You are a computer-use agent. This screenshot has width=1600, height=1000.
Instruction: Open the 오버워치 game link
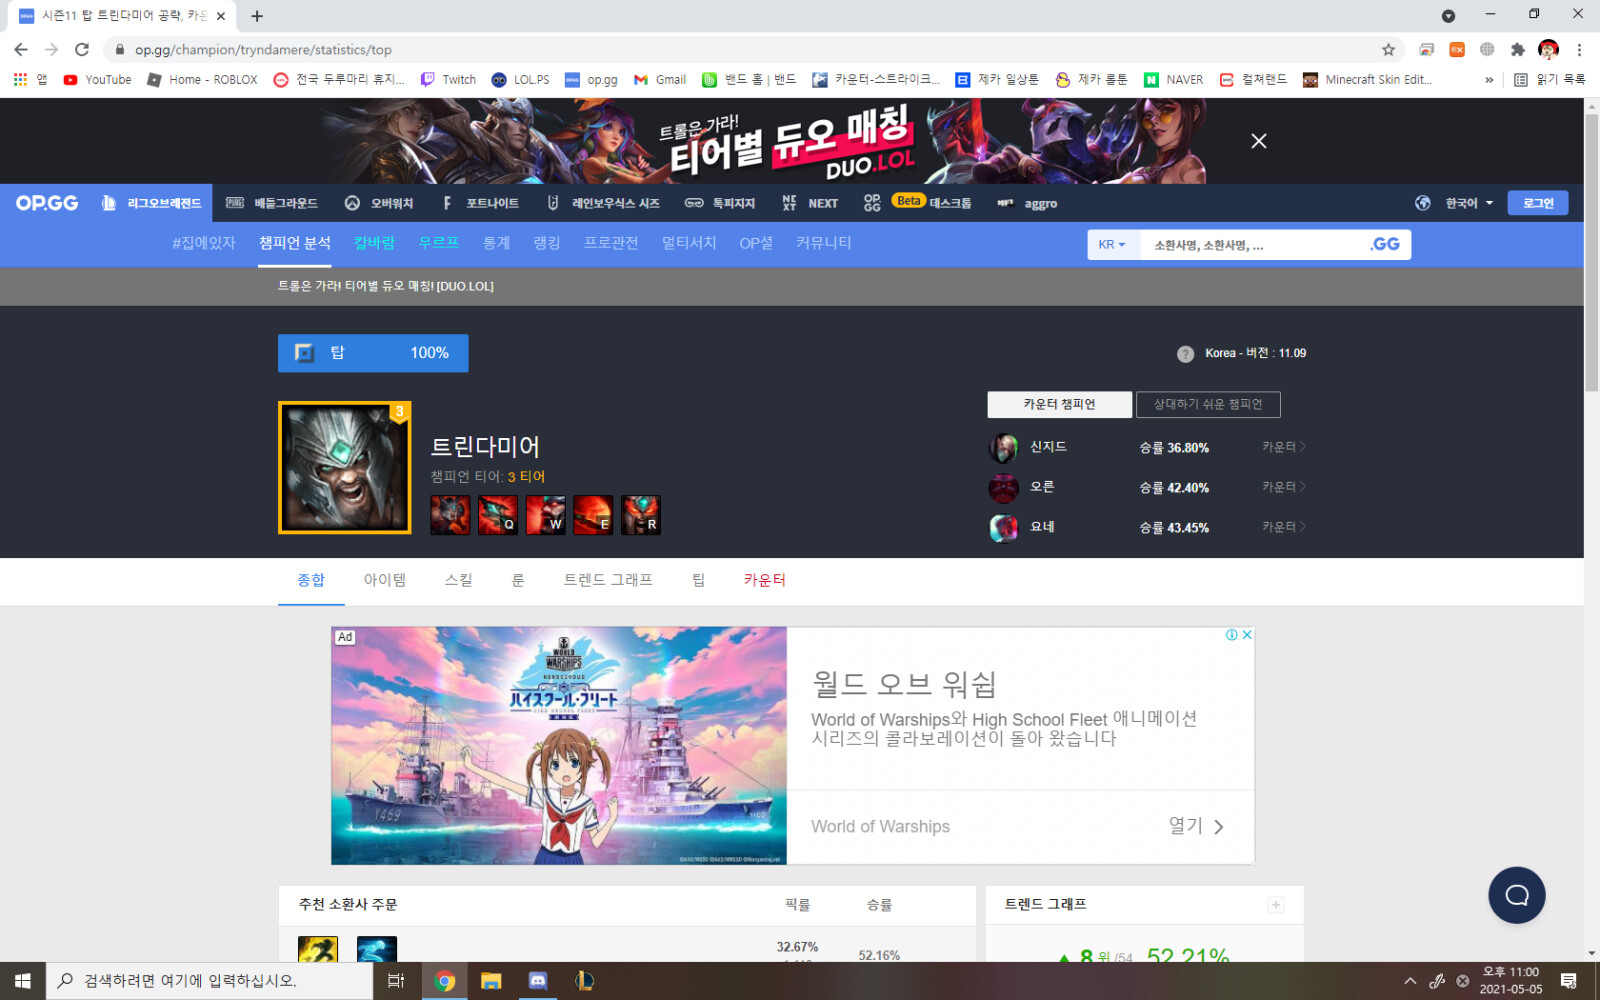[379, 203]
